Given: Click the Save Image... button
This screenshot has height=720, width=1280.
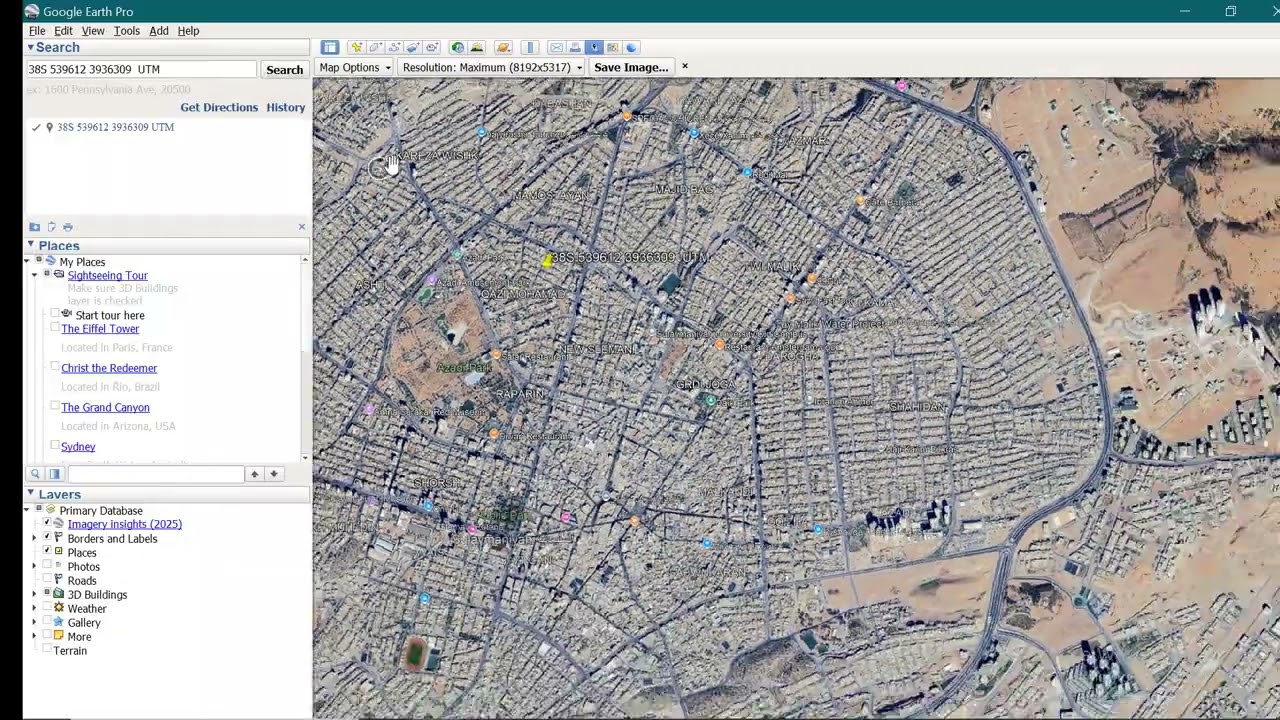Looking at the screenshot, I should [631, 67].
